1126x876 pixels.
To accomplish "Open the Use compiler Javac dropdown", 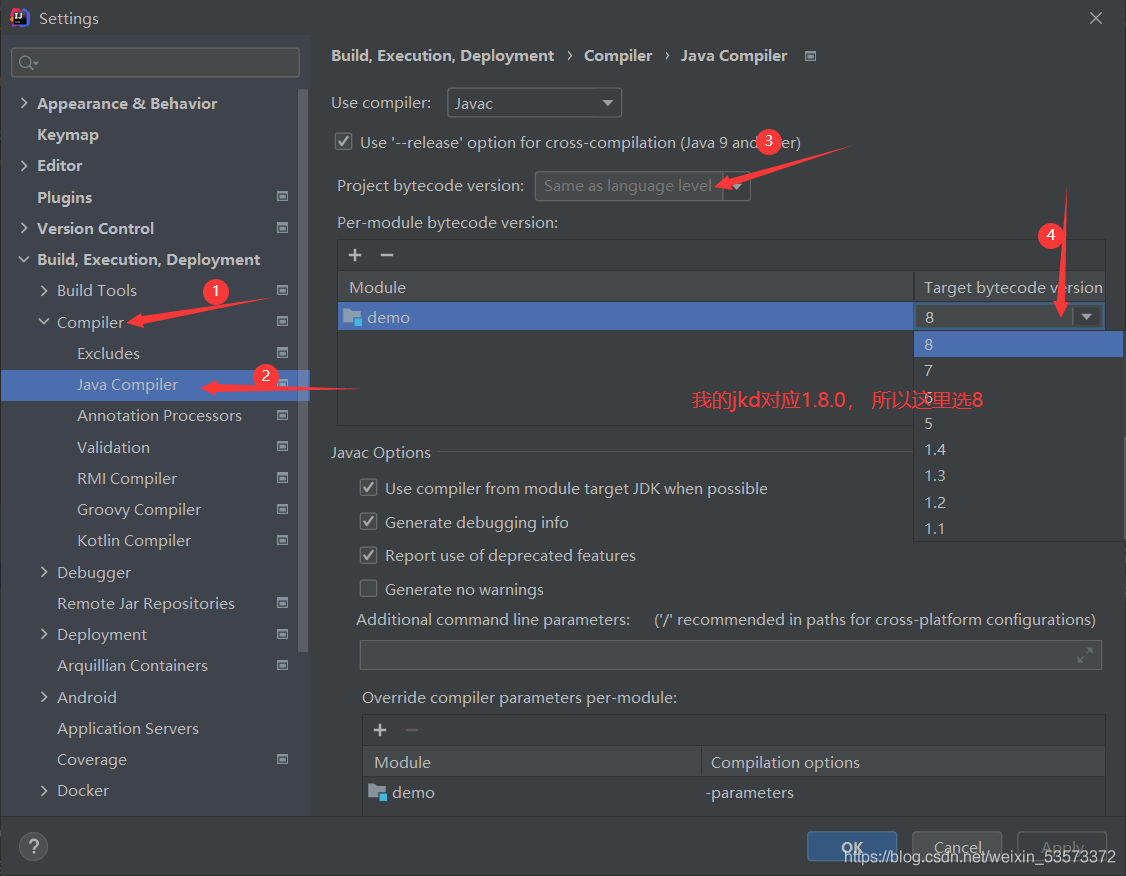I will point(534,103).
